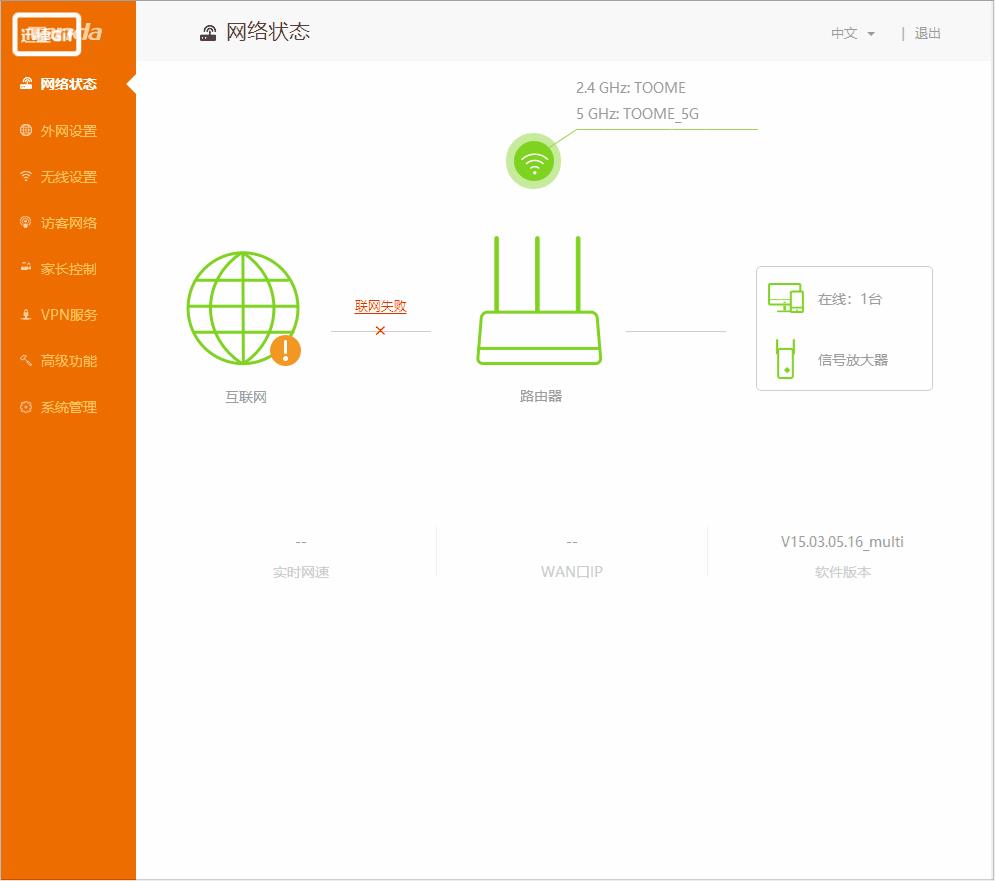Open the 中文 language dropdown

851,33
